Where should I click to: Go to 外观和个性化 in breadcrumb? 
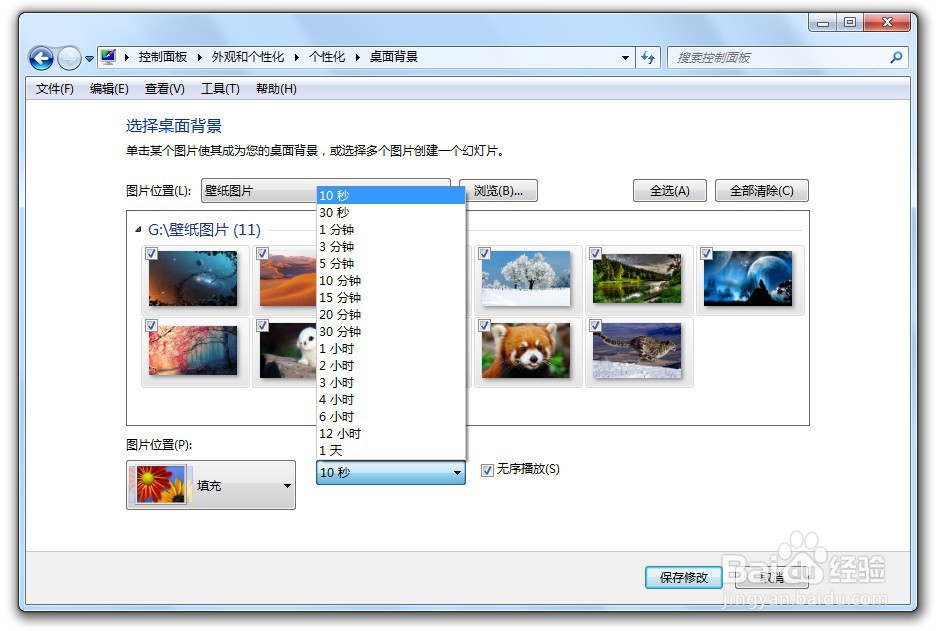pos(248,57)
